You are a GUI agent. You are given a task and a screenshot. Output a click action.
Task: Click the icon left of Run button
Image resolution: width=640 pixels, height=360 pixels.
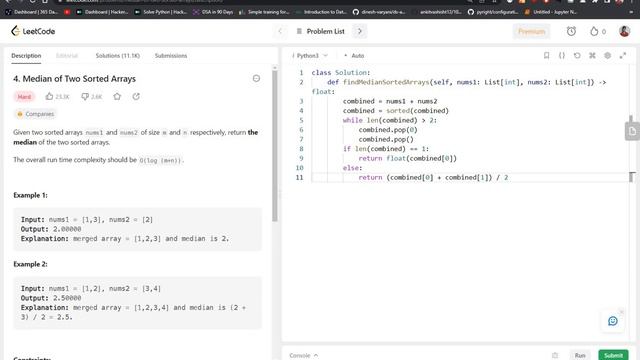pyautogui.click(x=555, y=356)
